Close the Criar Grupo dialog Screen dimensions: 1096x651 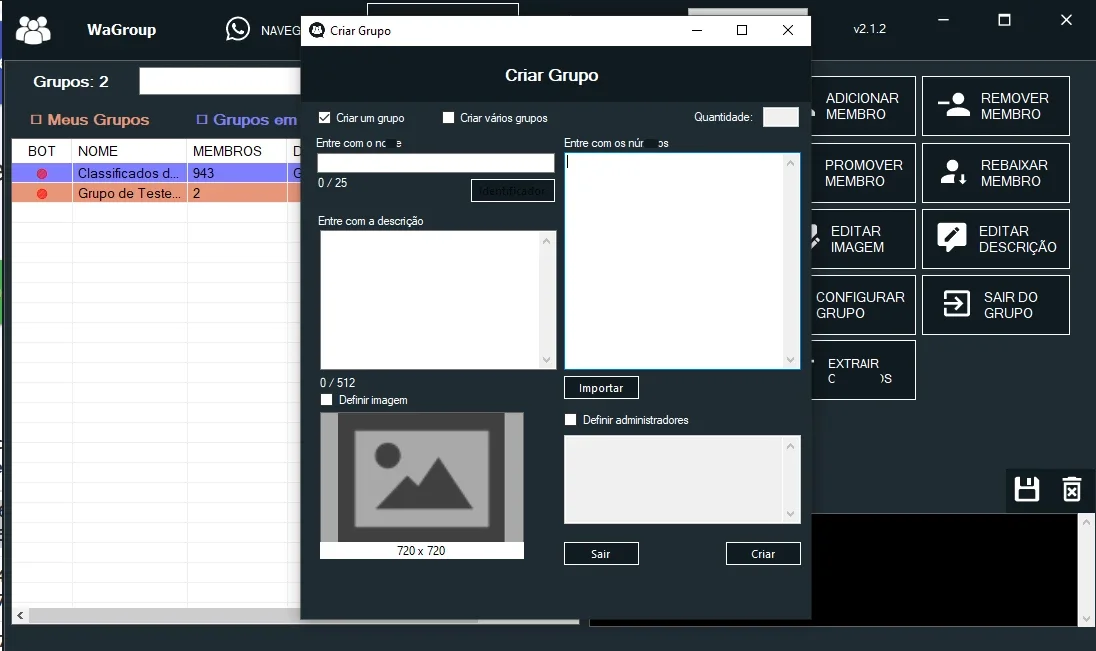[788, 30]
